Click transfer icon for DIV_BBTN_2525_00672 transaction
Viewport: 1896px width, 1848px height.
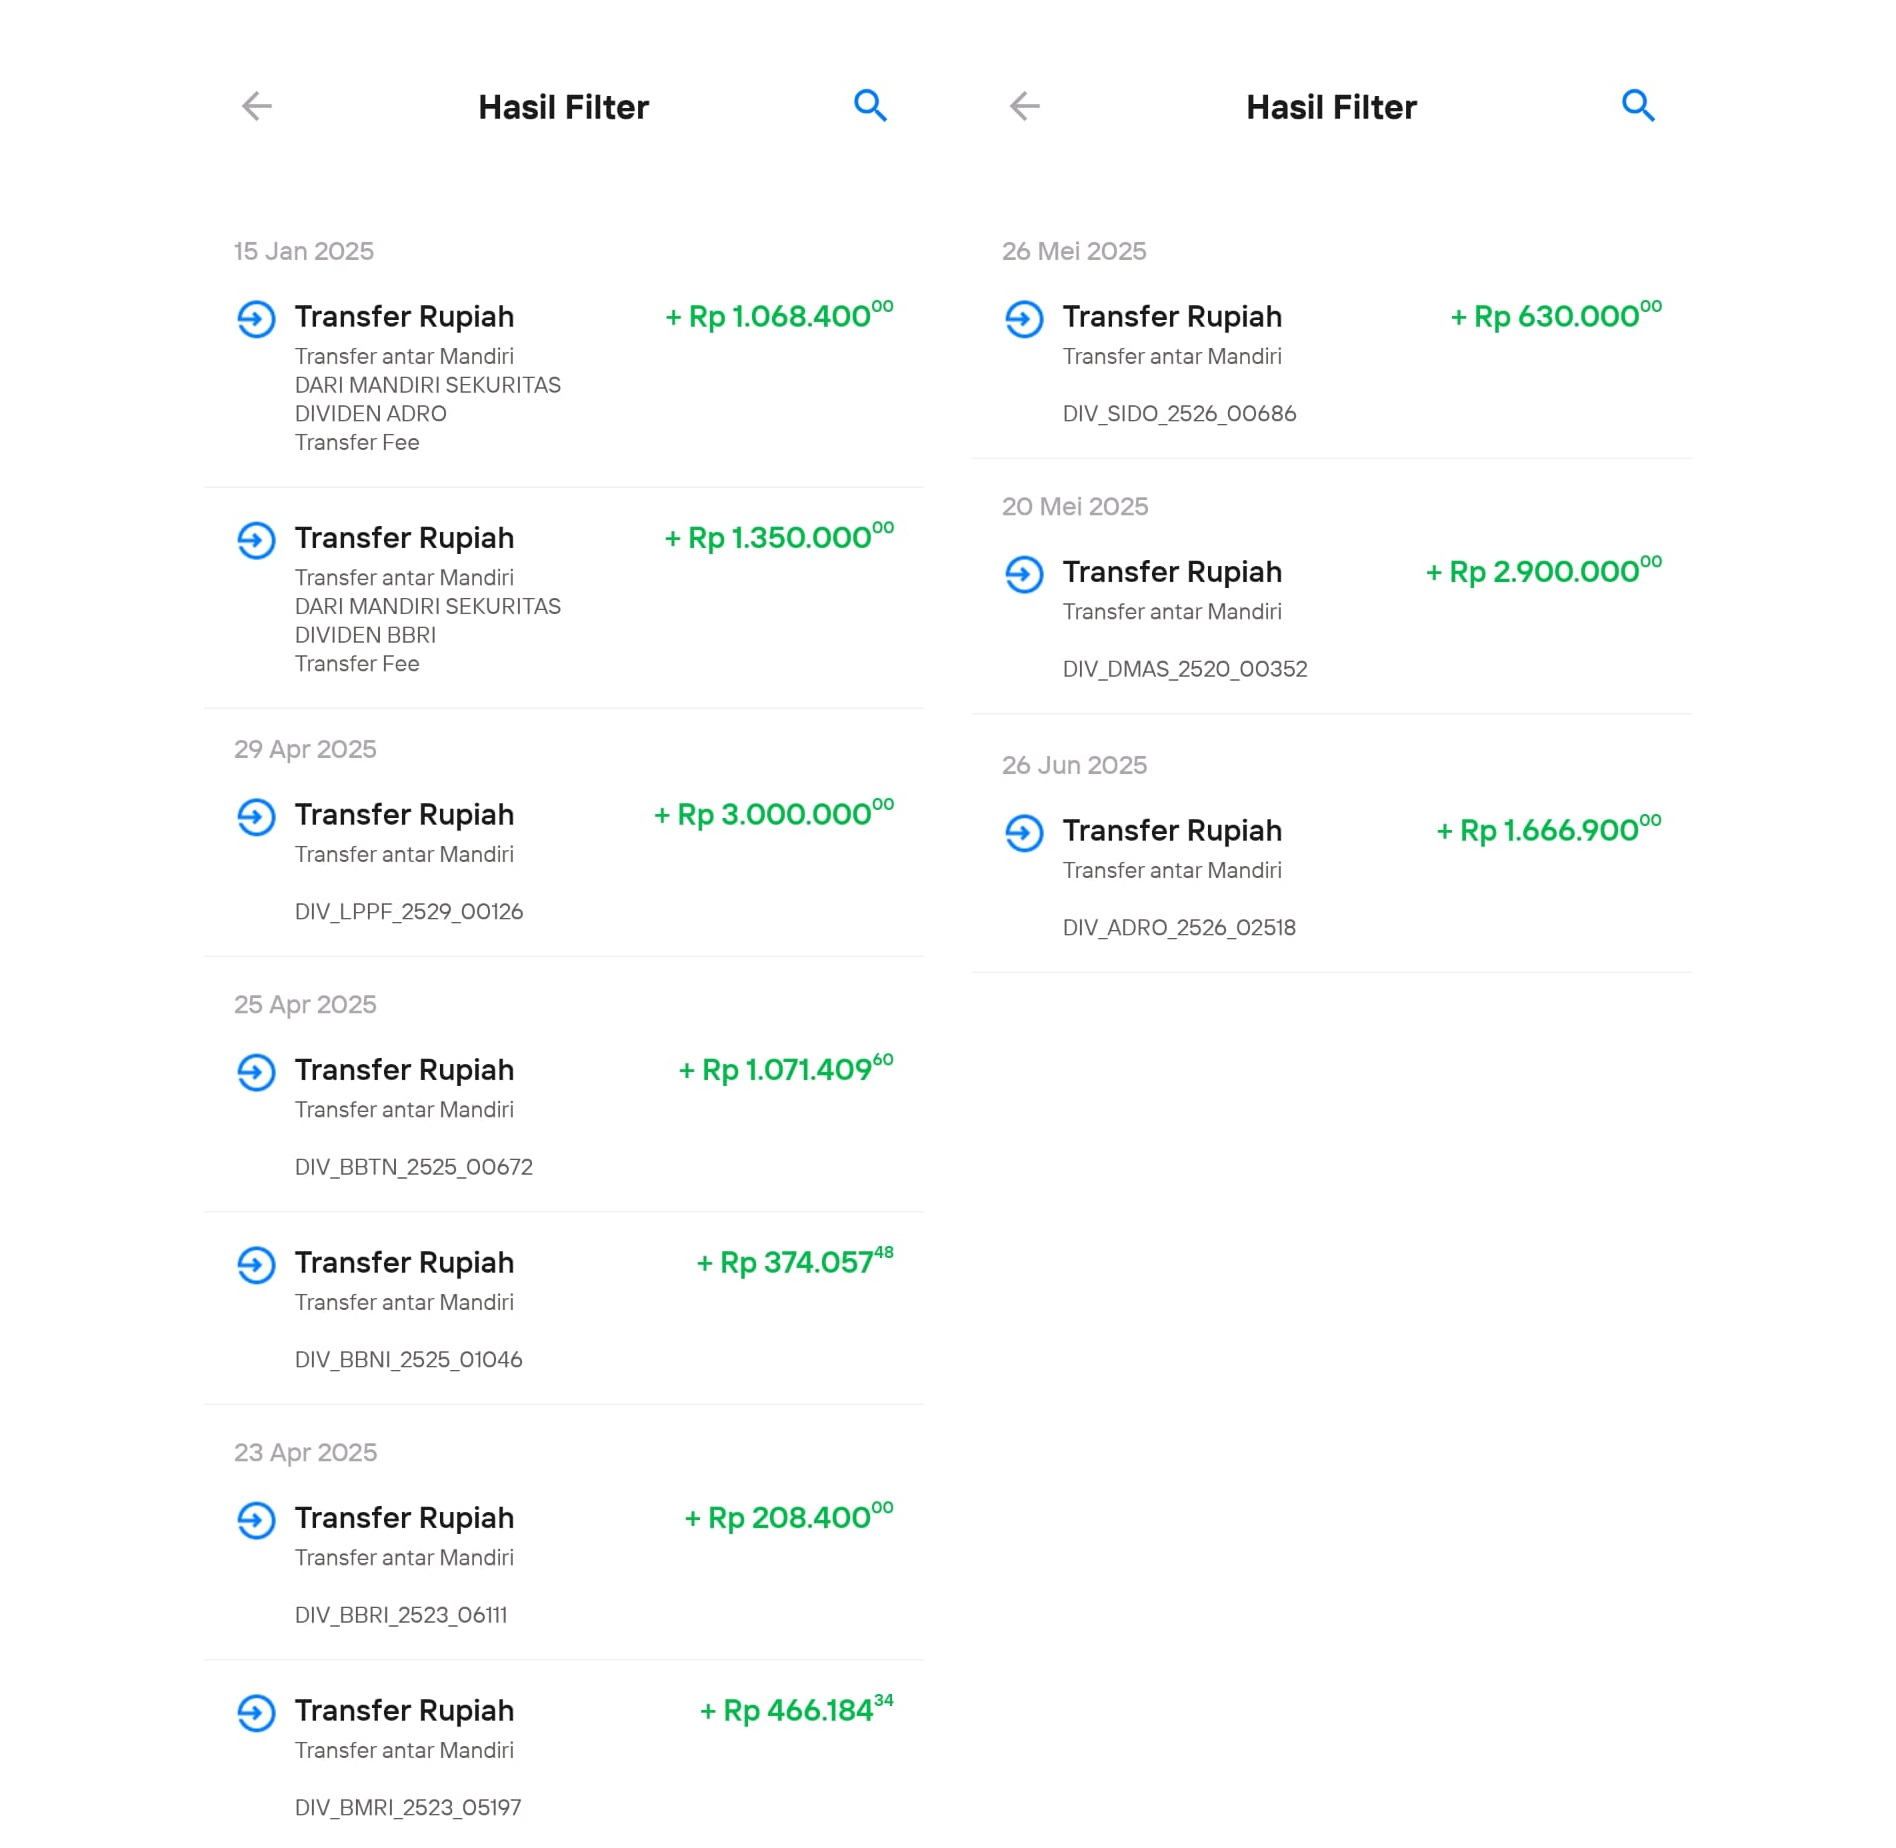pyautogui.click(x=256, y=1072)
